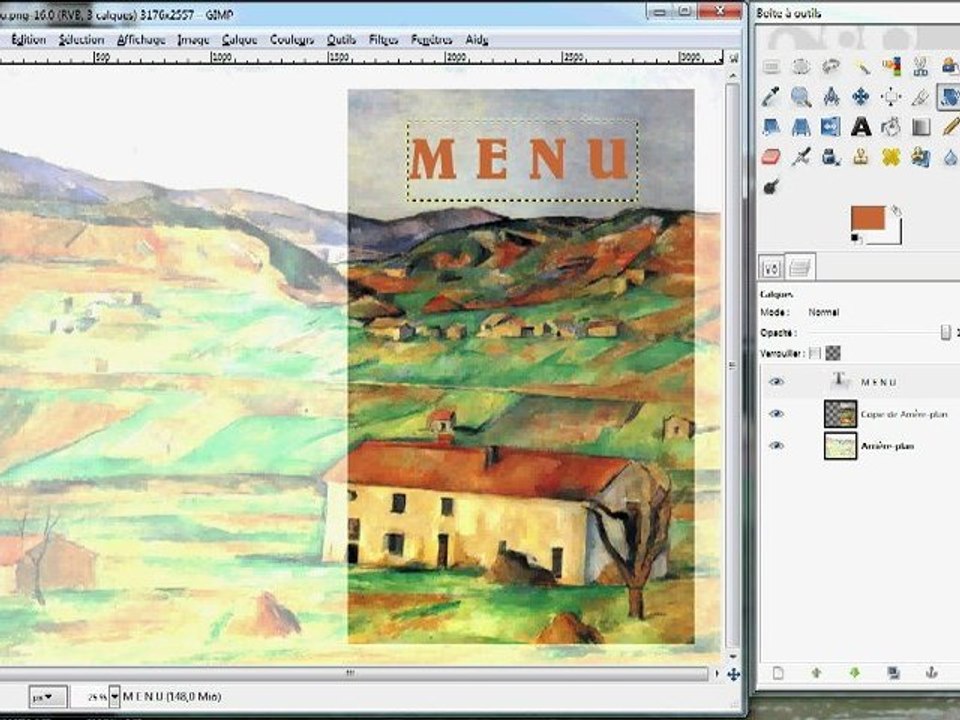Open the Filtres menu

[x=383, y=40]
